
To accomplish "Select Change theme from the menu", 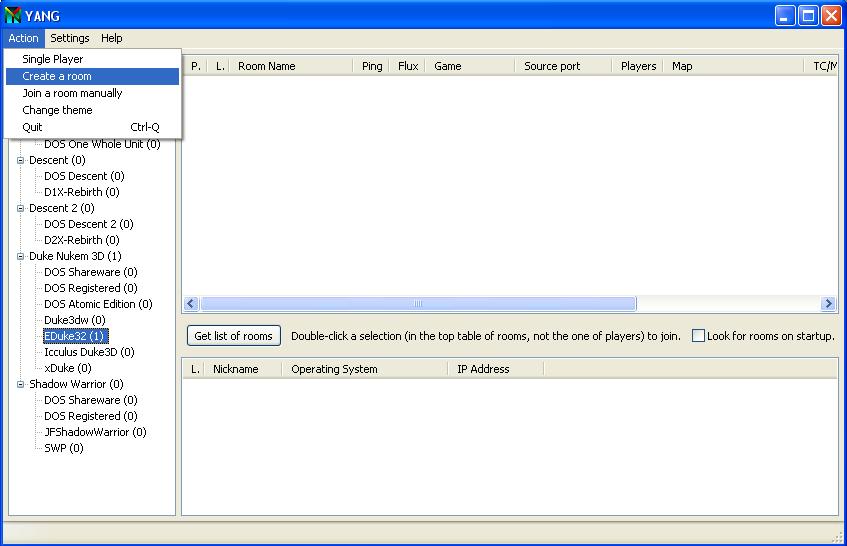I will pyautogui.click(x=92, y=110).
